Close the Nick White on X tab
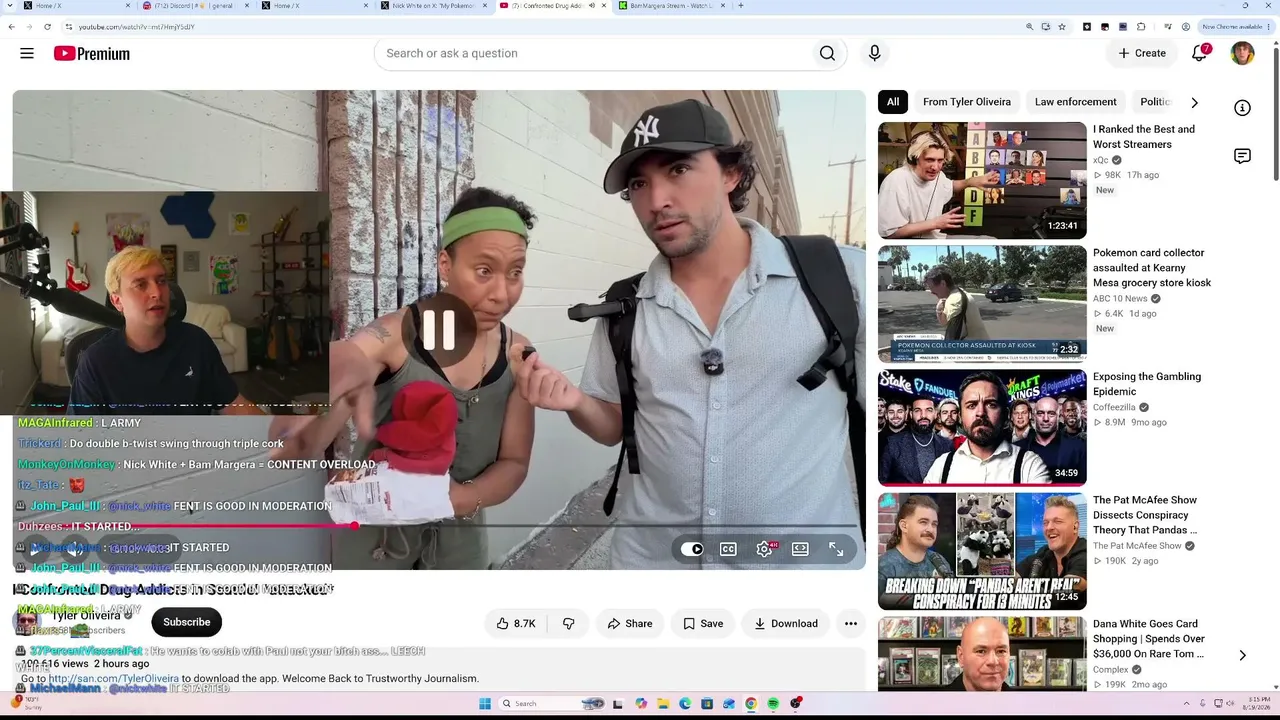 pyautogui.click(x=485, y=6)
